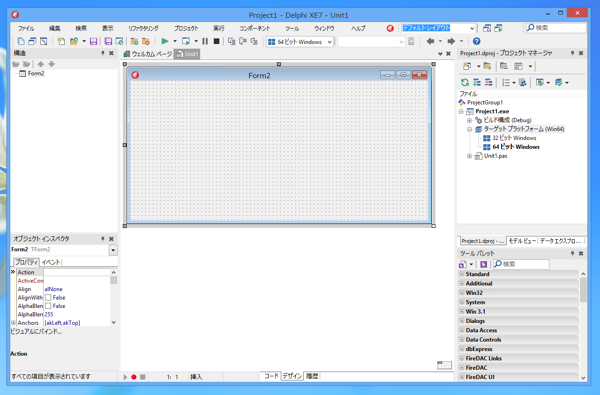Click the Pause debugger icon
This screenshot has height=395, width=600.
click(205, 41)
